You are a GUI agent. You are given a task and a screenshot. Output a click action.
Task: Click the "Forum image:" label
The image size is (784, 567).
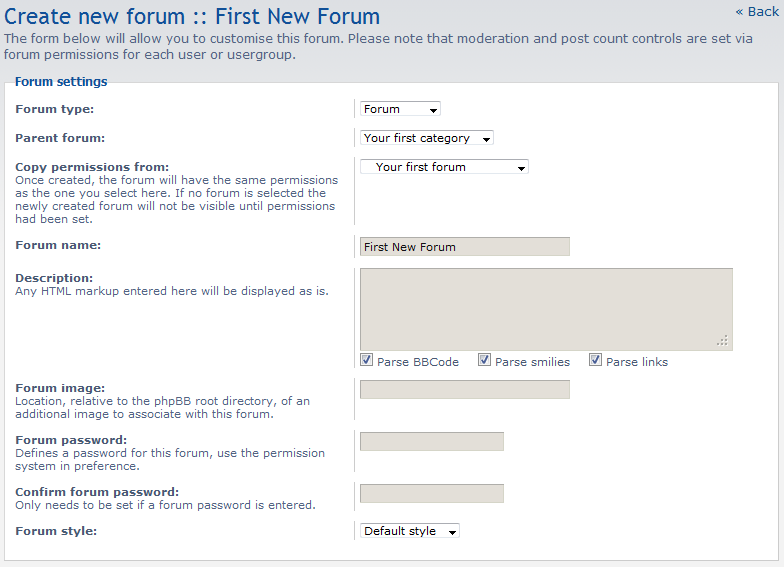pos(60,388)
